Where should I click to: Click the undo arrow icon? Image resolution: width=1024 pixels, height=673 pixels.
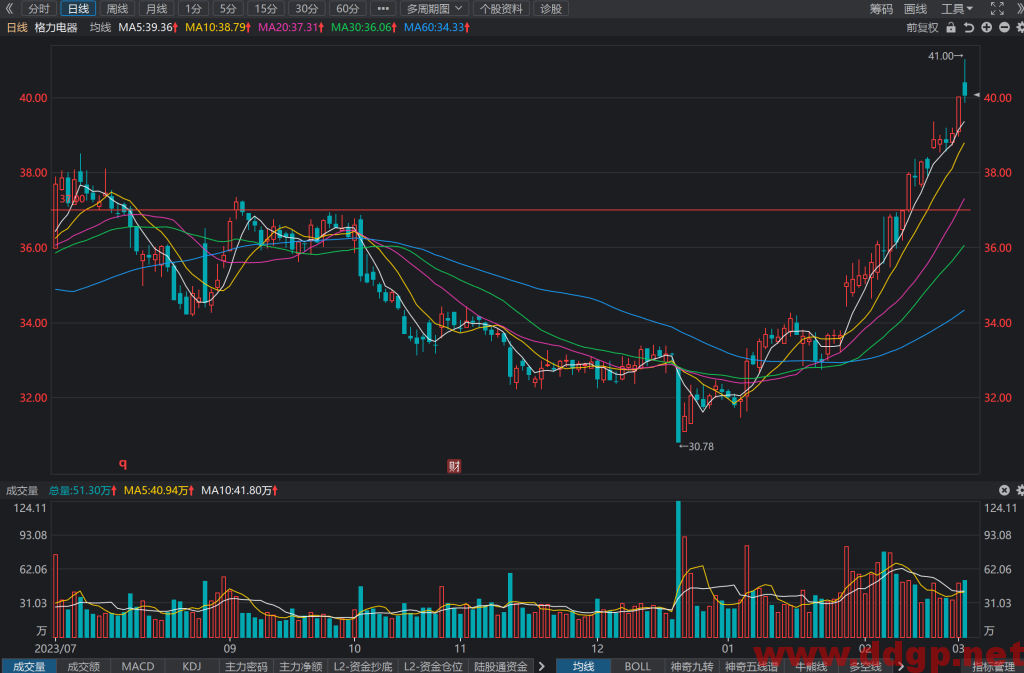(968, 27)
